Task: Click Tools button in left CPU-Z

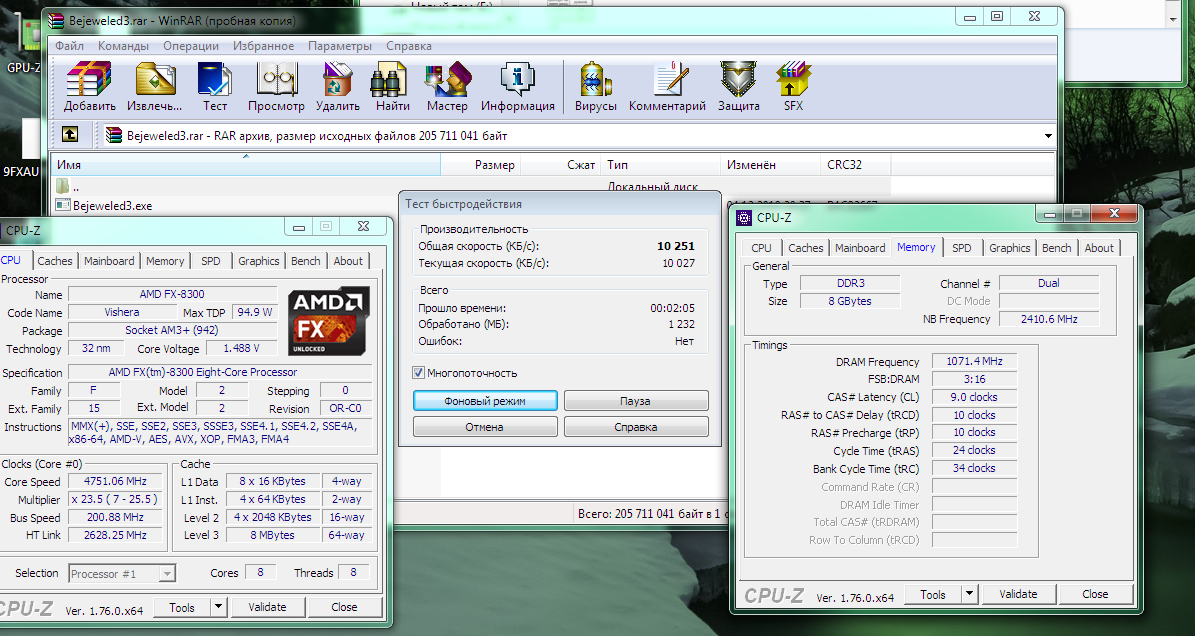Action: 182,607
